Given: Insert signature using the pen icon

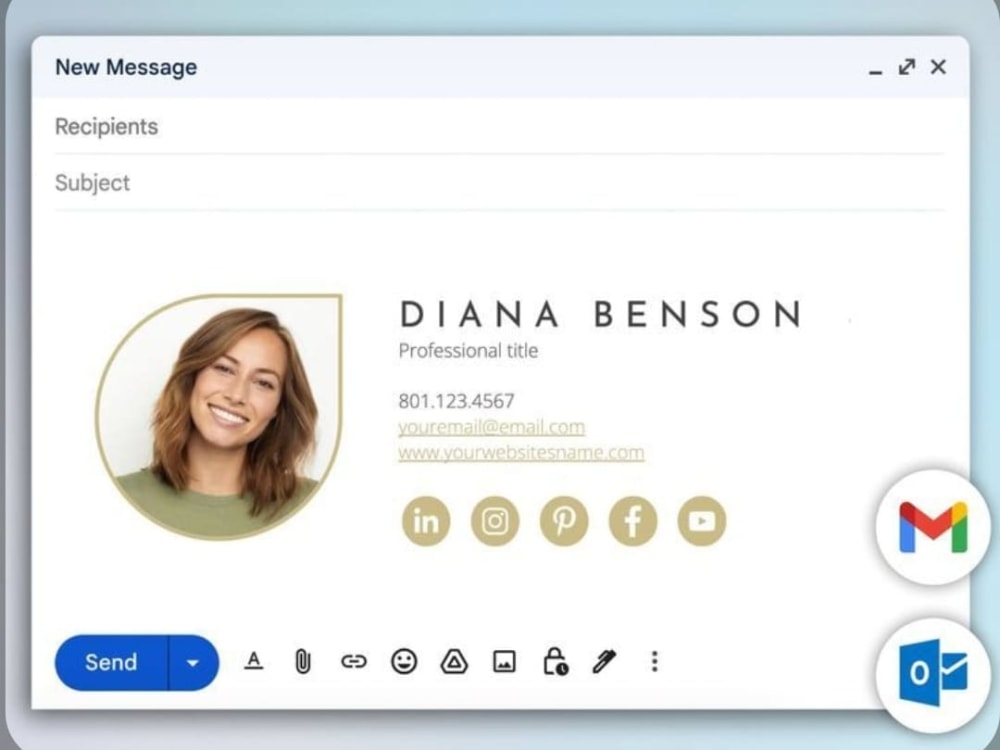Looking at the screenshot, I should click(x=604, y=661).
